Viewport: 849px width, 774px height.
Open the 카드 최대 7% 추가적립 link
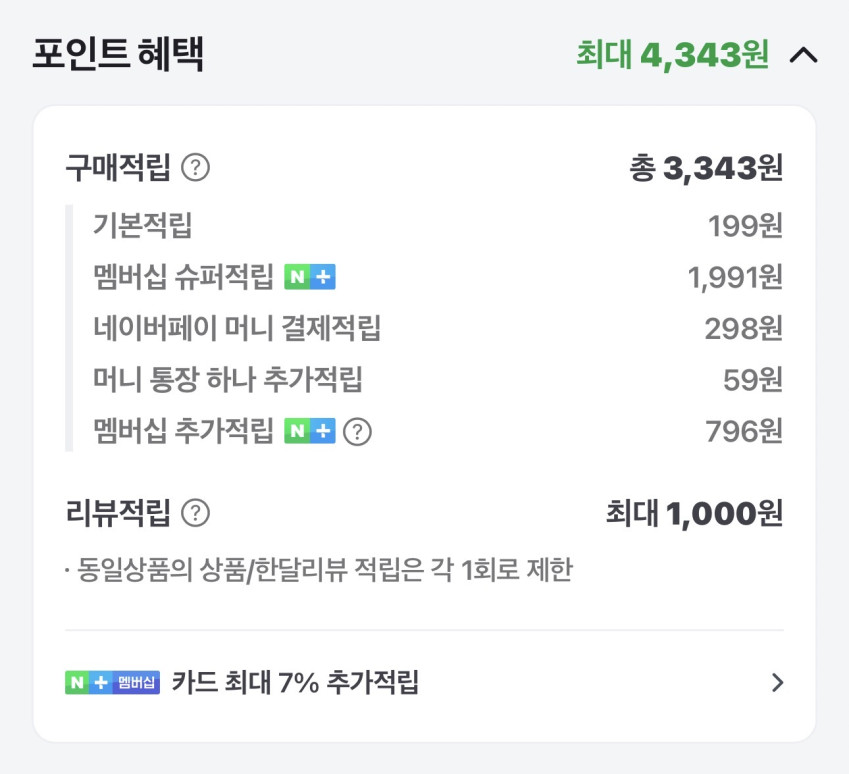295,683
